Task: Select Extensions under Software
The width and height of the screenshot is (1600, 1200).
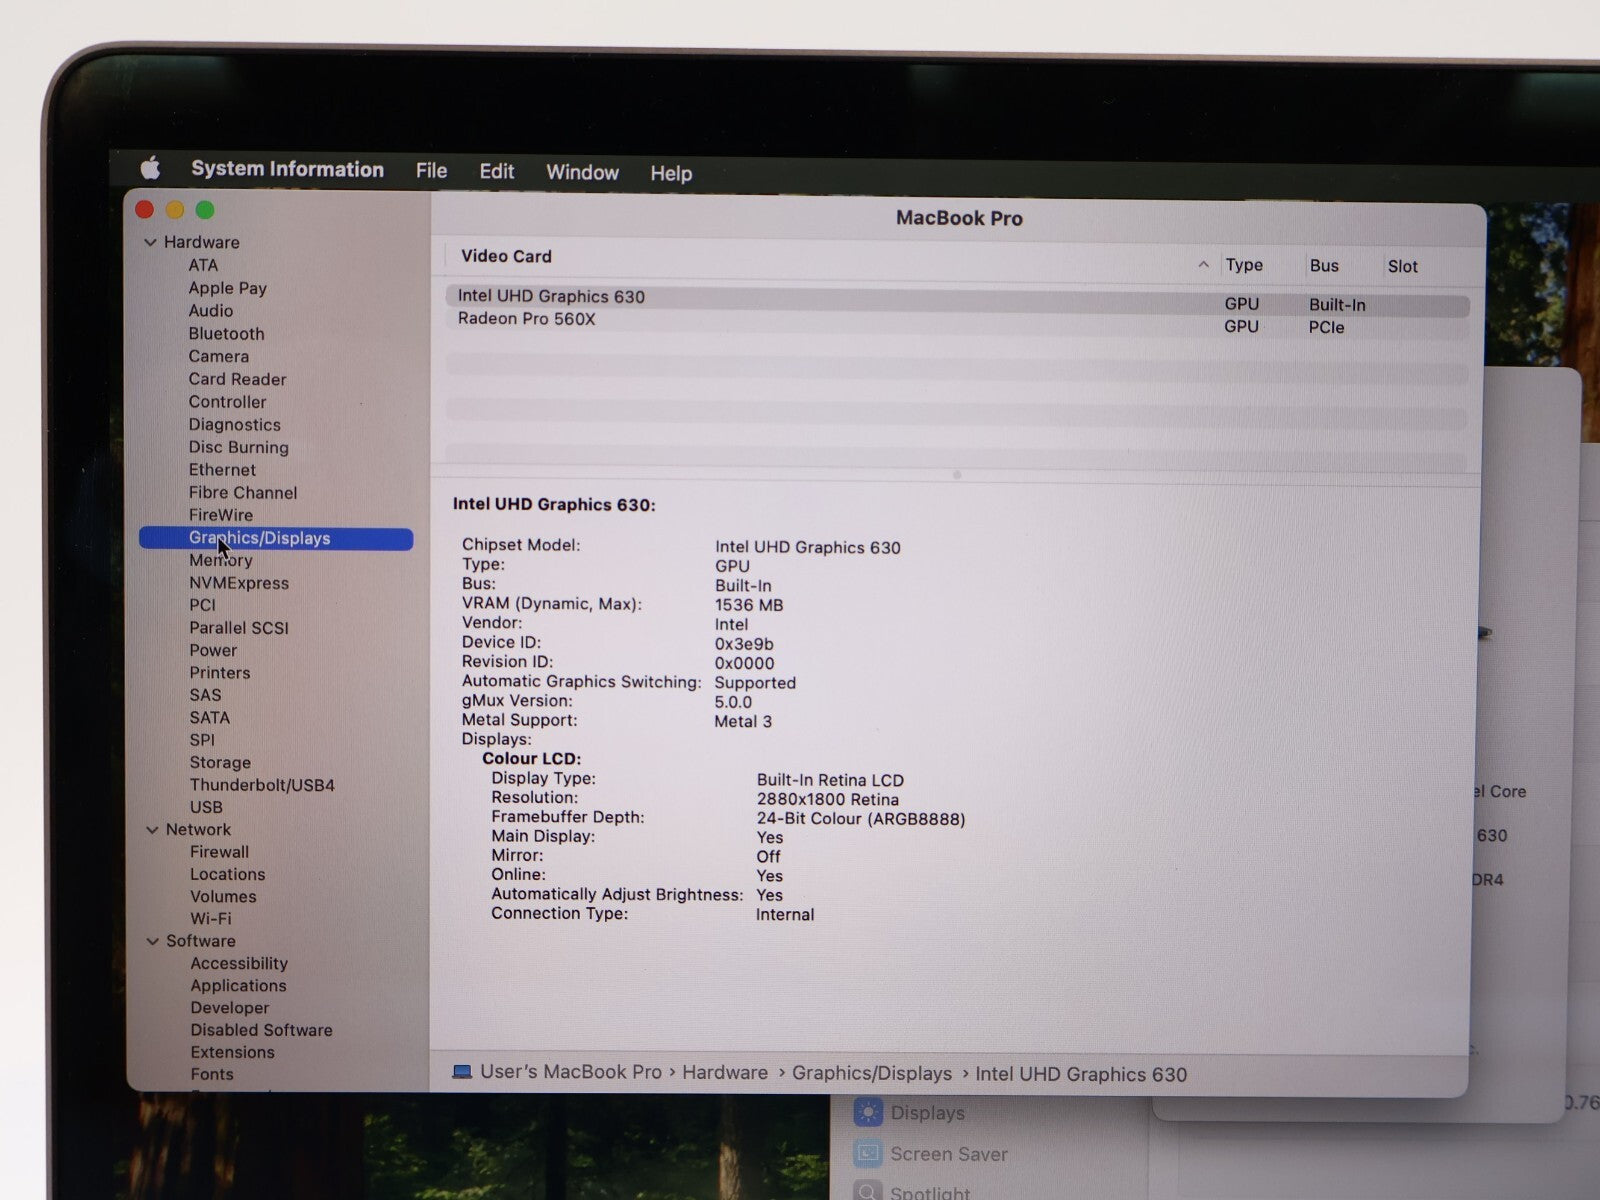Action: point(232,1052)
